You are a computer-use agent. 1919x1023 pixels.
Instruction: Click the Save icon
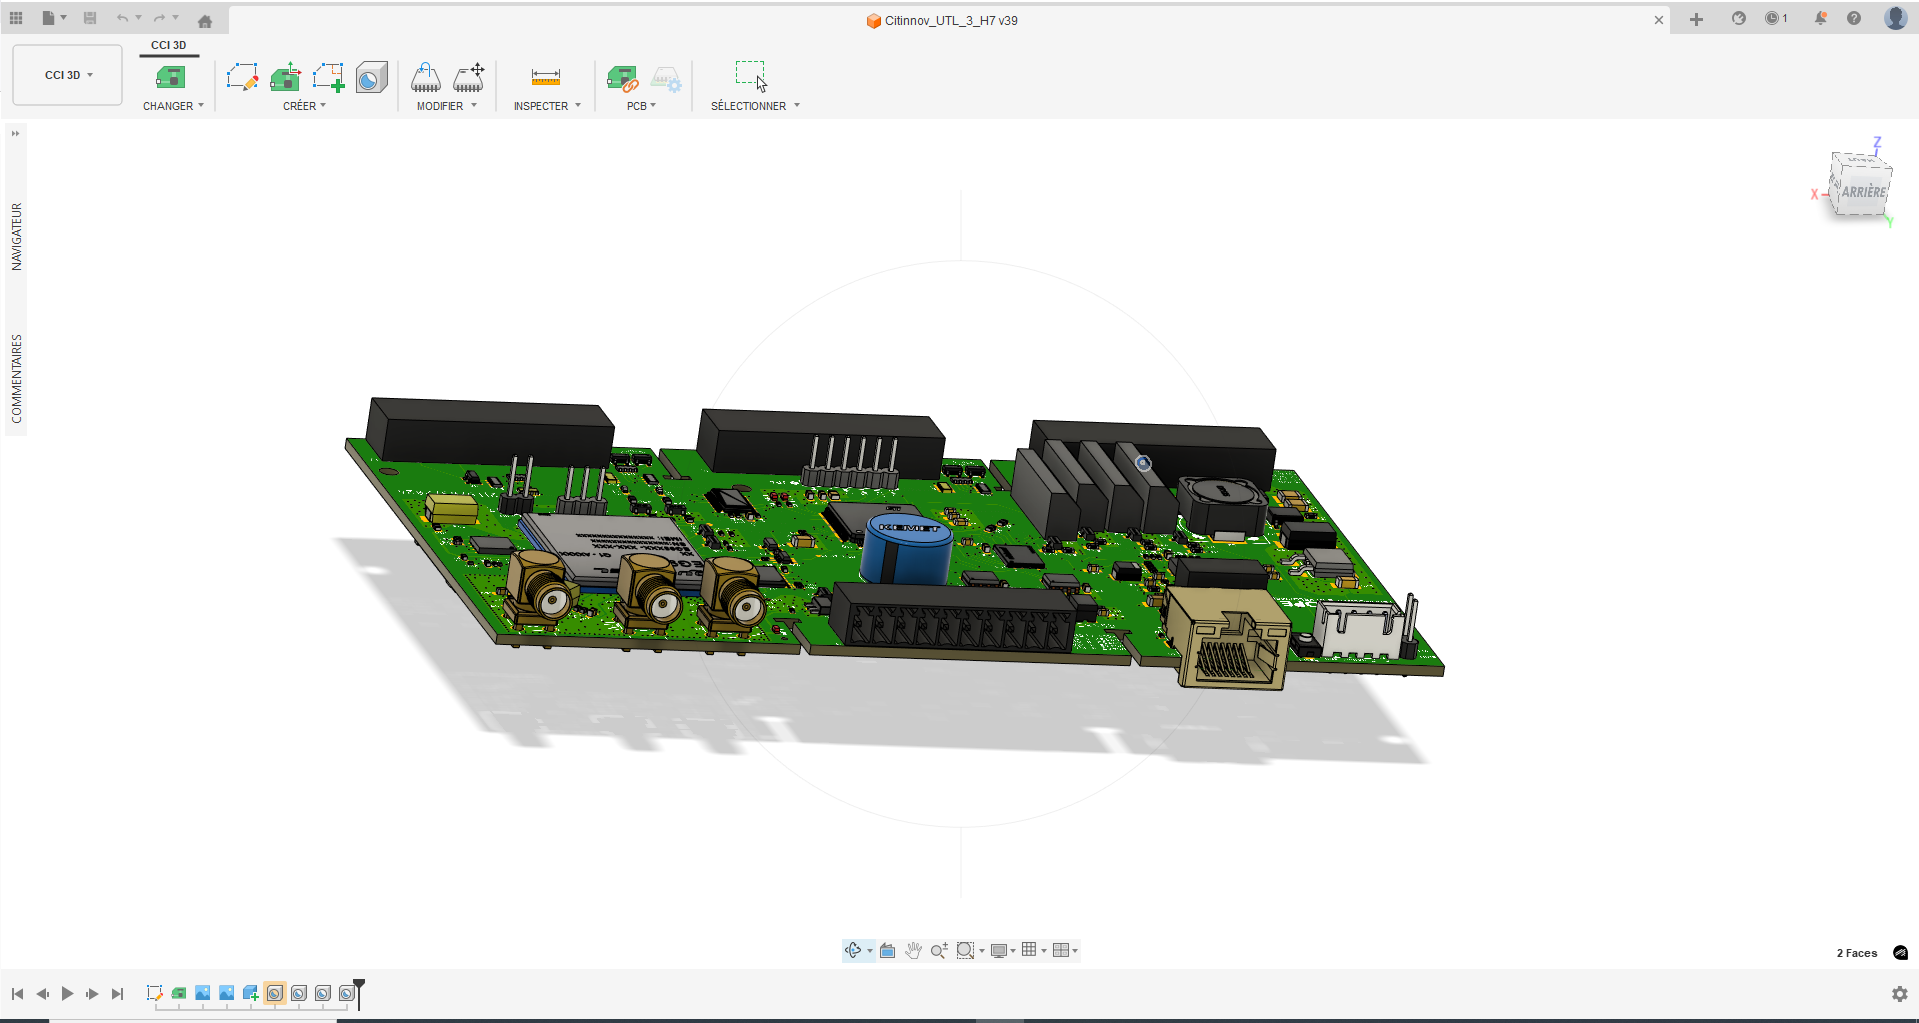(x=90, y=18)
